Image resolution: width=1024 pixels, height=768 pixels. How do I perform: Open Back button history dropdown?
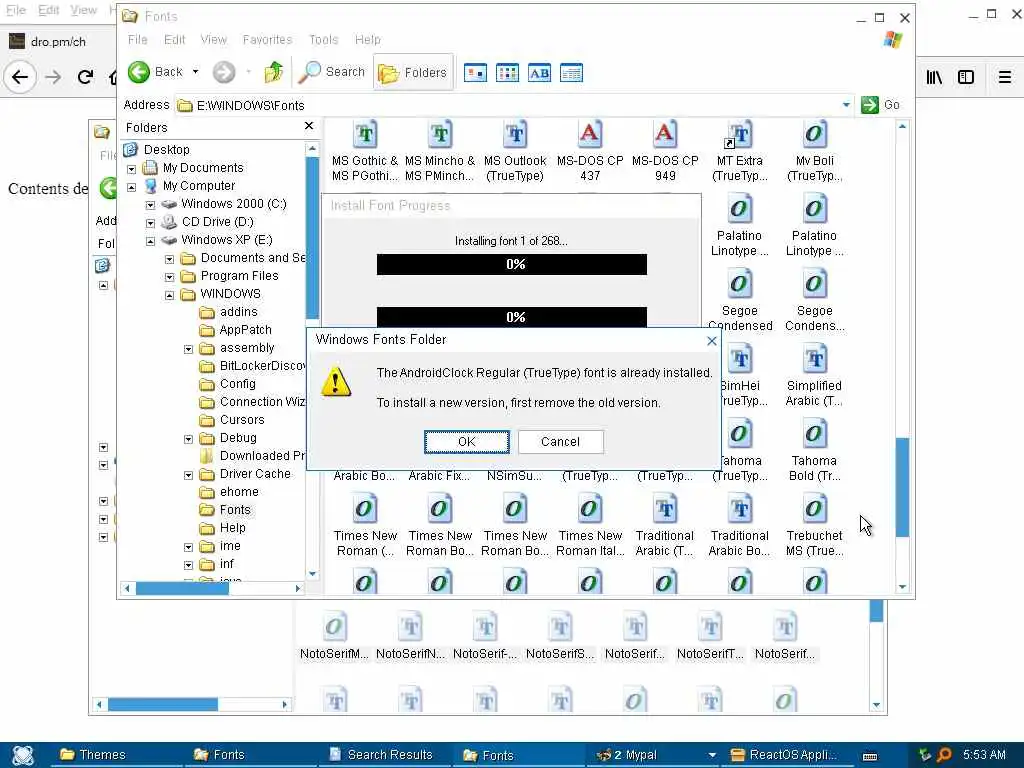[195, 72]
